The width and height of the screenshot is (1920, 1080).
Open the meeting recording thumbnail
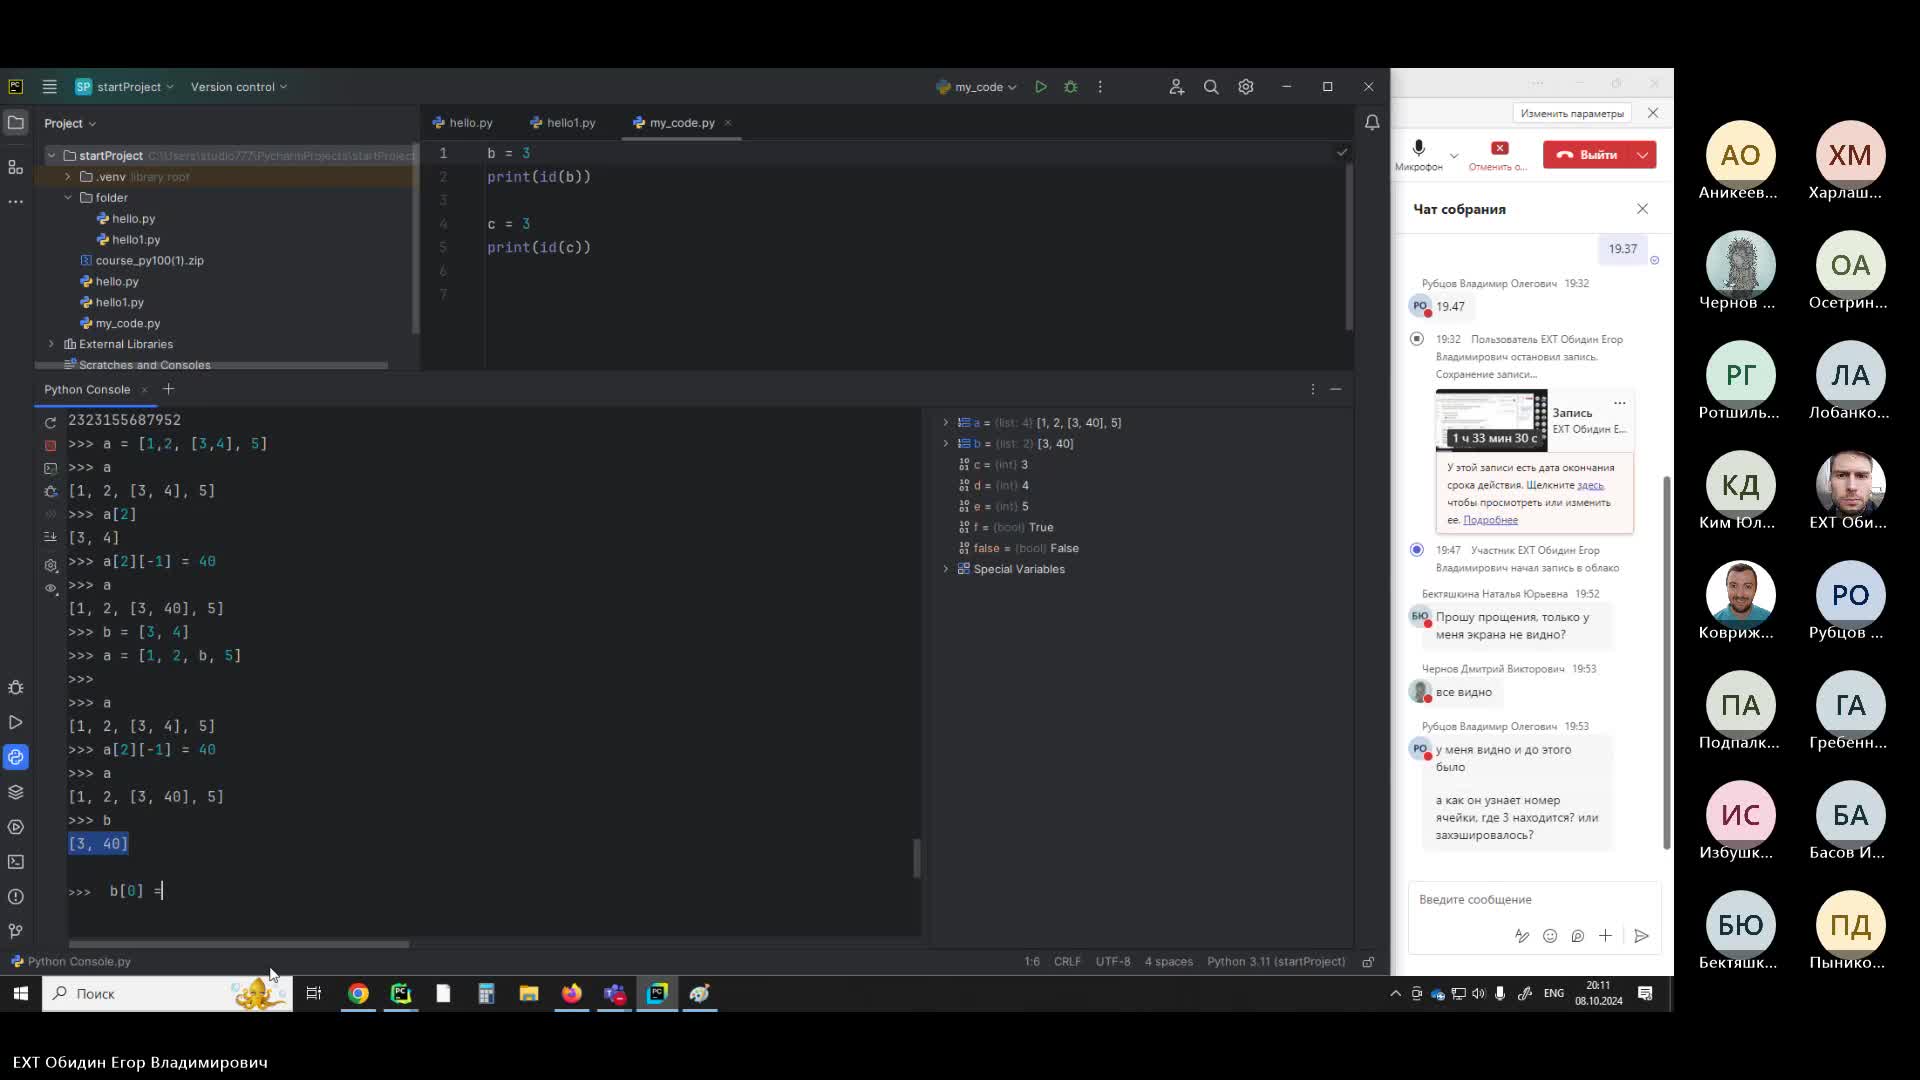(1491, 420)
